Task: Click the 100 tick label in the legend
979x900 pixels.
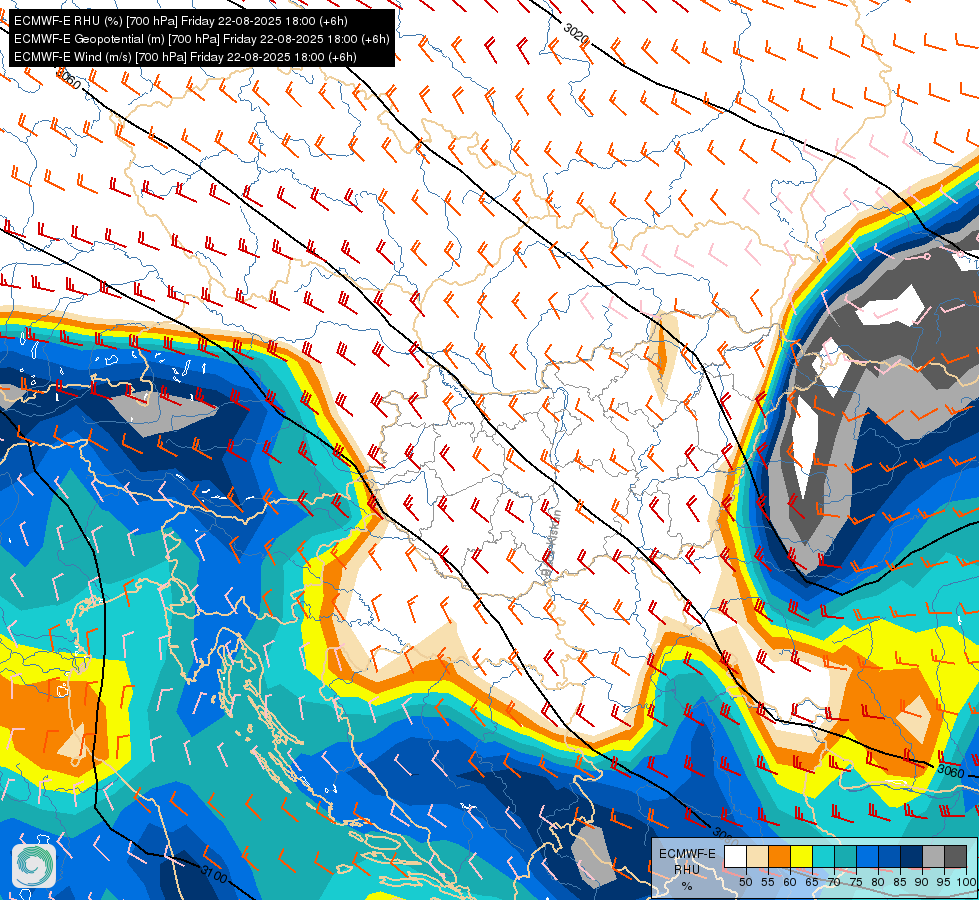Action: coord(967,882)
